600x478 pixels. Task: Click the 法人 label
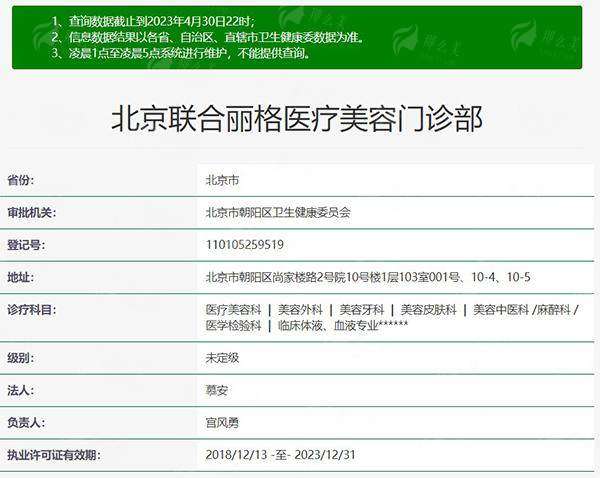pos(20,391)
